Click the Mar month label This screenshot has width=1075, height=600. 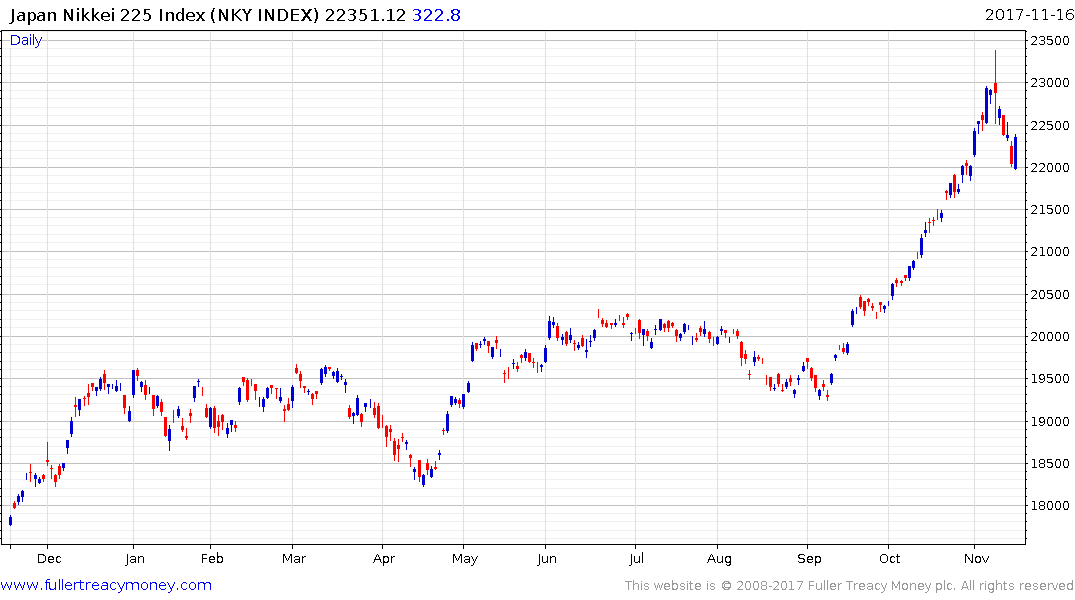293,559
